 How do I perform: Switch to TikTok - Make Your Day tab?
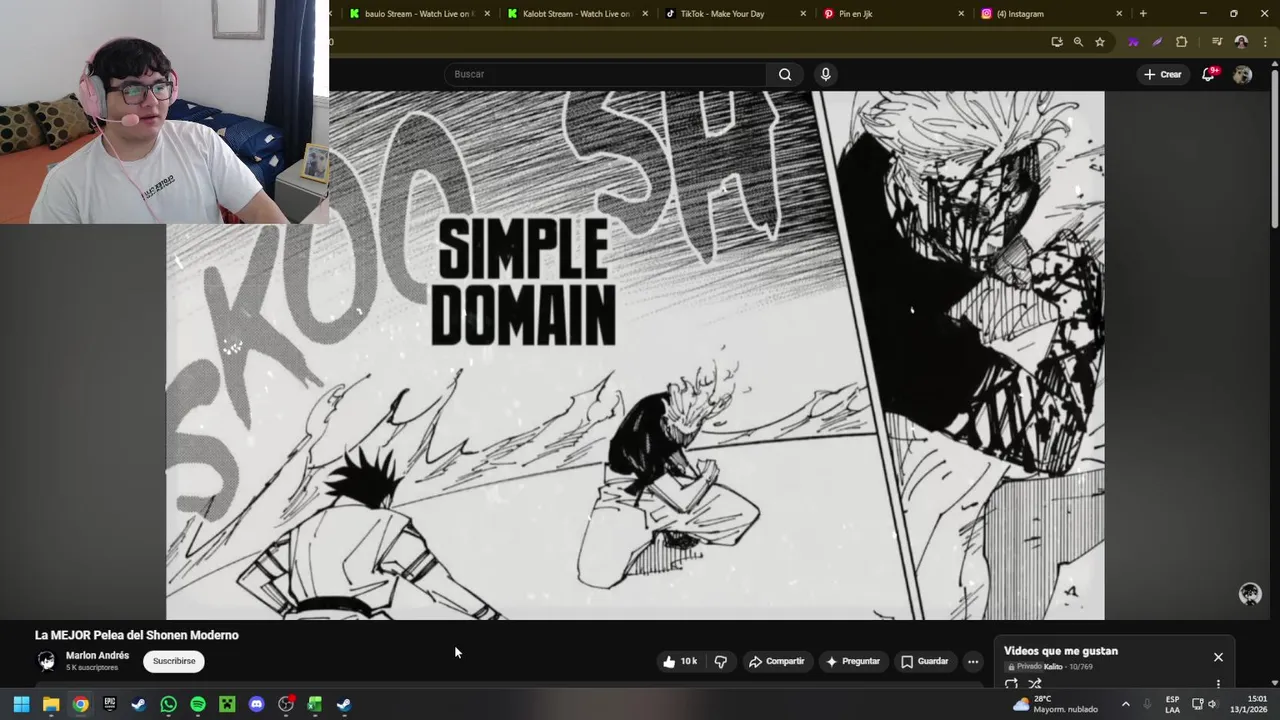click(734, 14)
